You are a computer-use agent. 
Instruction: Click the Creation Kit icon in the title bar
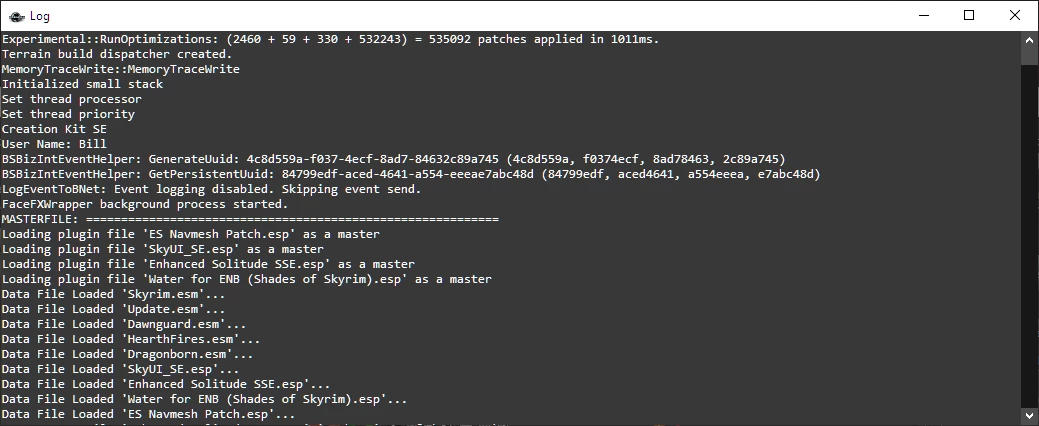coord(17,16)
